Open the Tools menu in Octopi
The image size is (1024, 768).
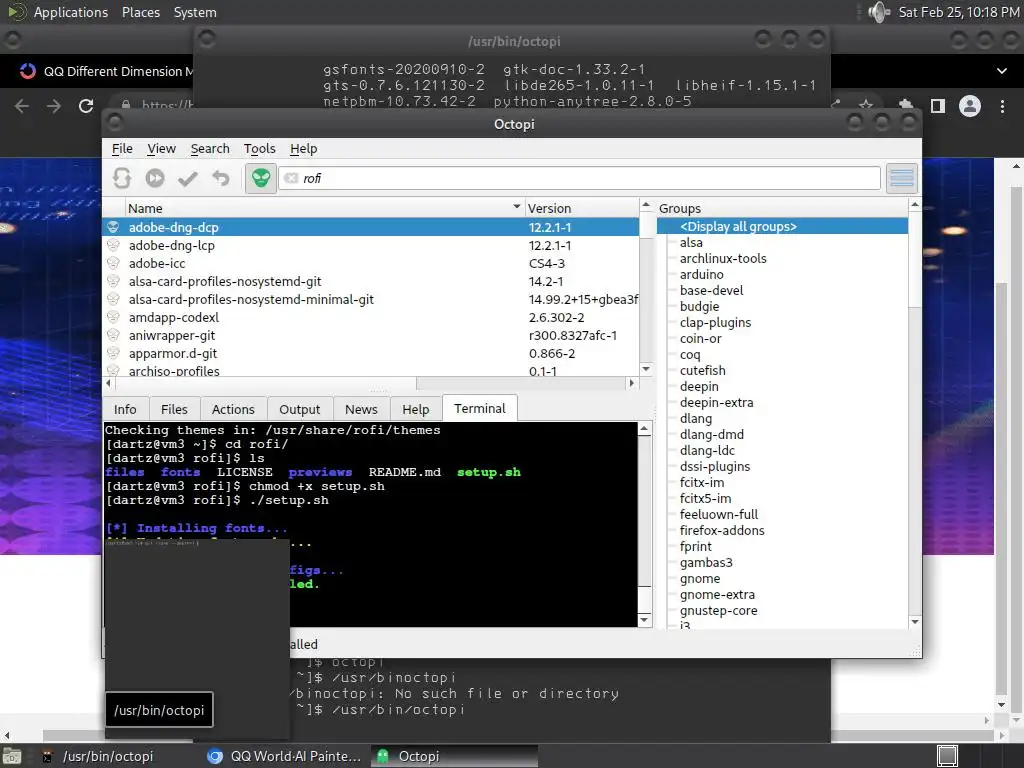259,149
